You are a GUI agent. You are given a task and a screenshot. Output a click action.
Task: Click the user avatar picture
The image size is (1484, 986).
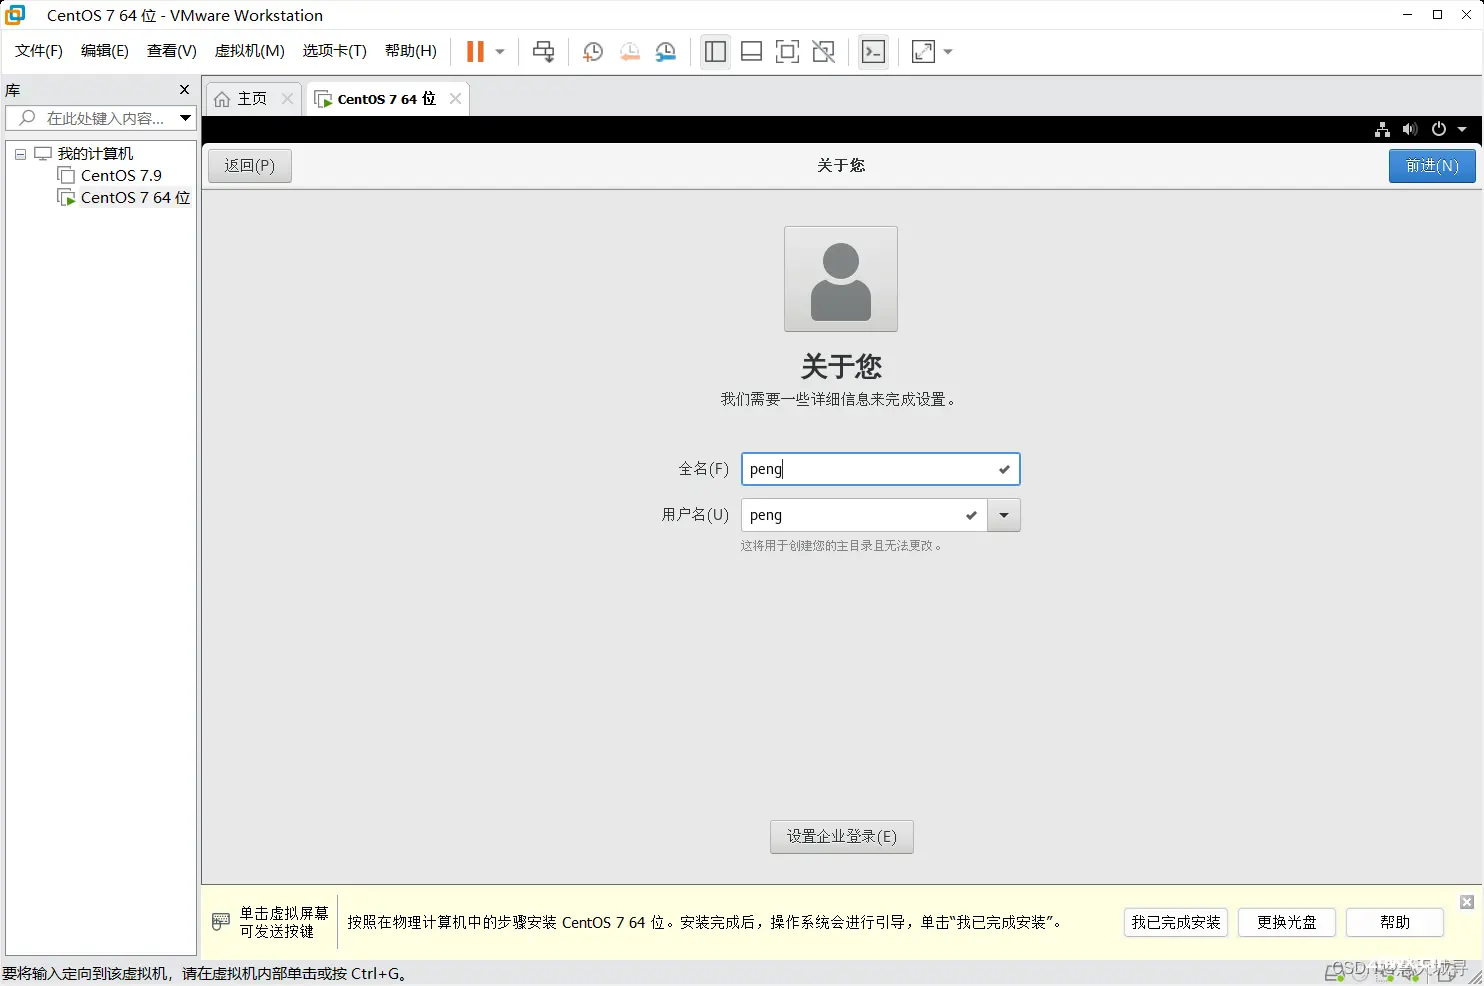(841, 279)
